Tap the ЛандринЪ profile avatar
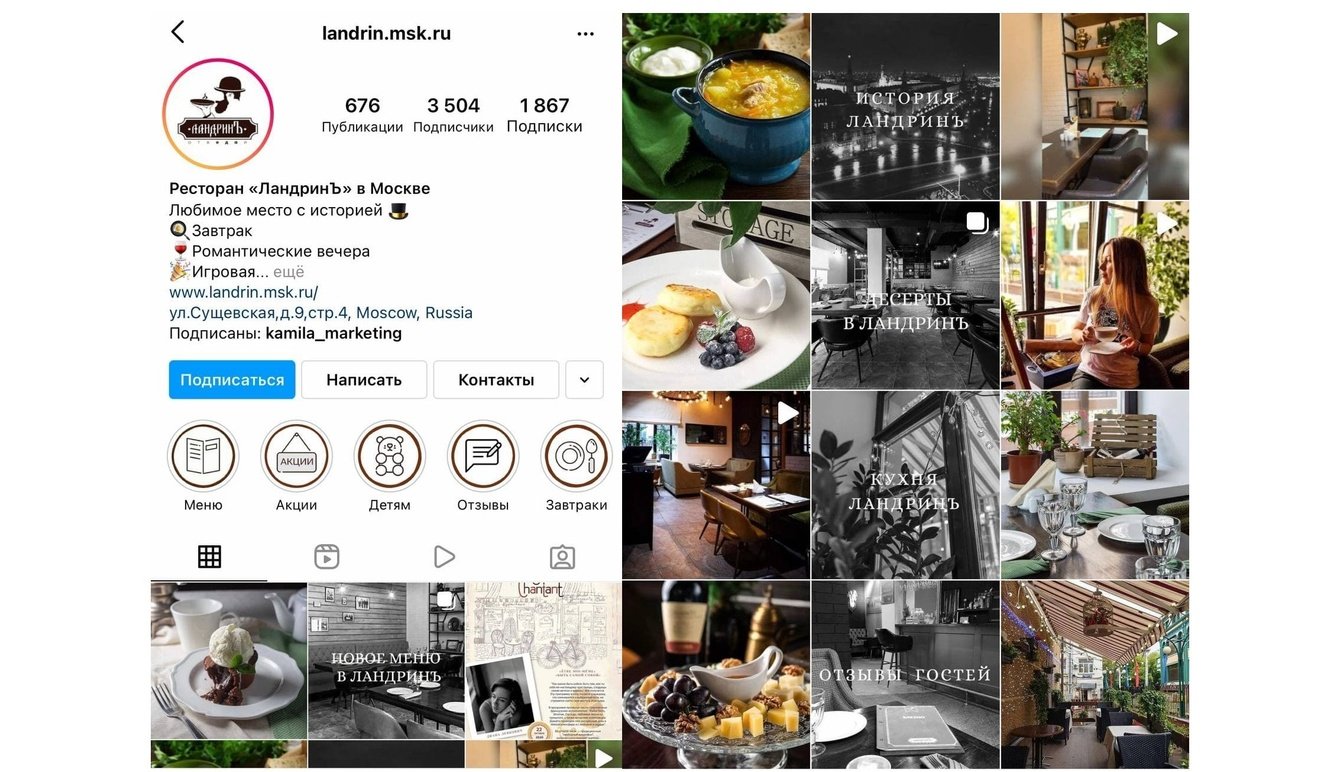The image size is (1340, 772). point(218,114)
